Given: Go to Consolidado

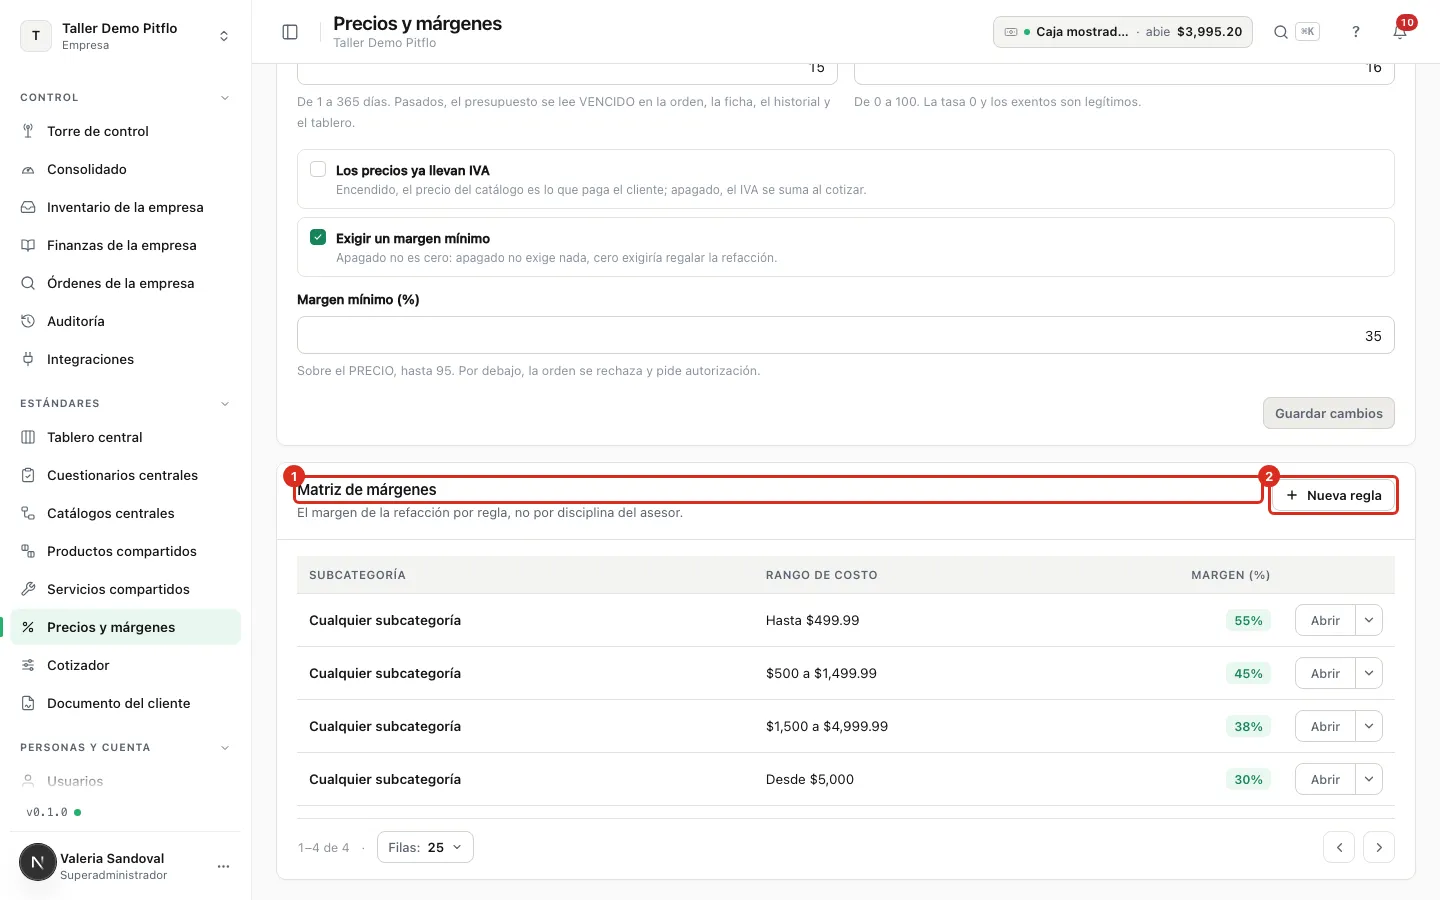Looking at the screenshot, I should point(126,169).
